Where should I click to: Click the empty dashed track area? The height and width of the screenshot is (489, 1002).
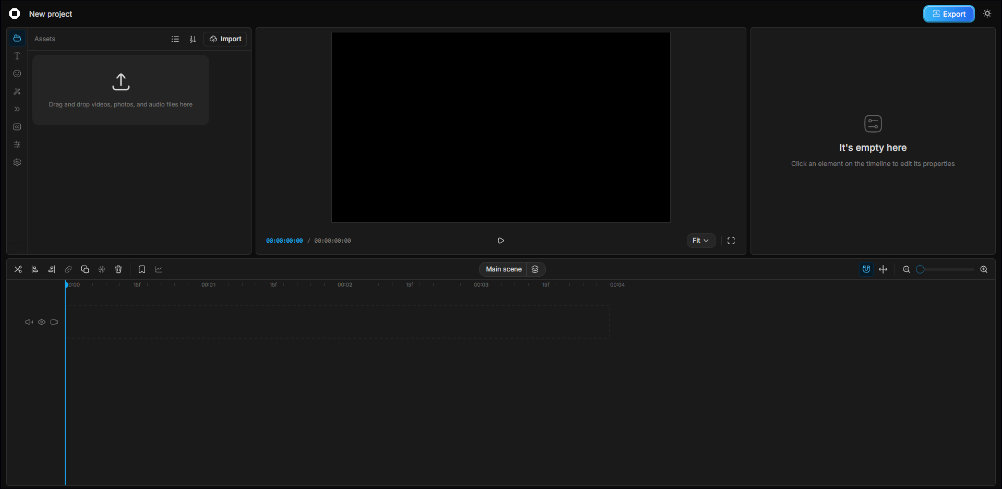click(338, 322)
